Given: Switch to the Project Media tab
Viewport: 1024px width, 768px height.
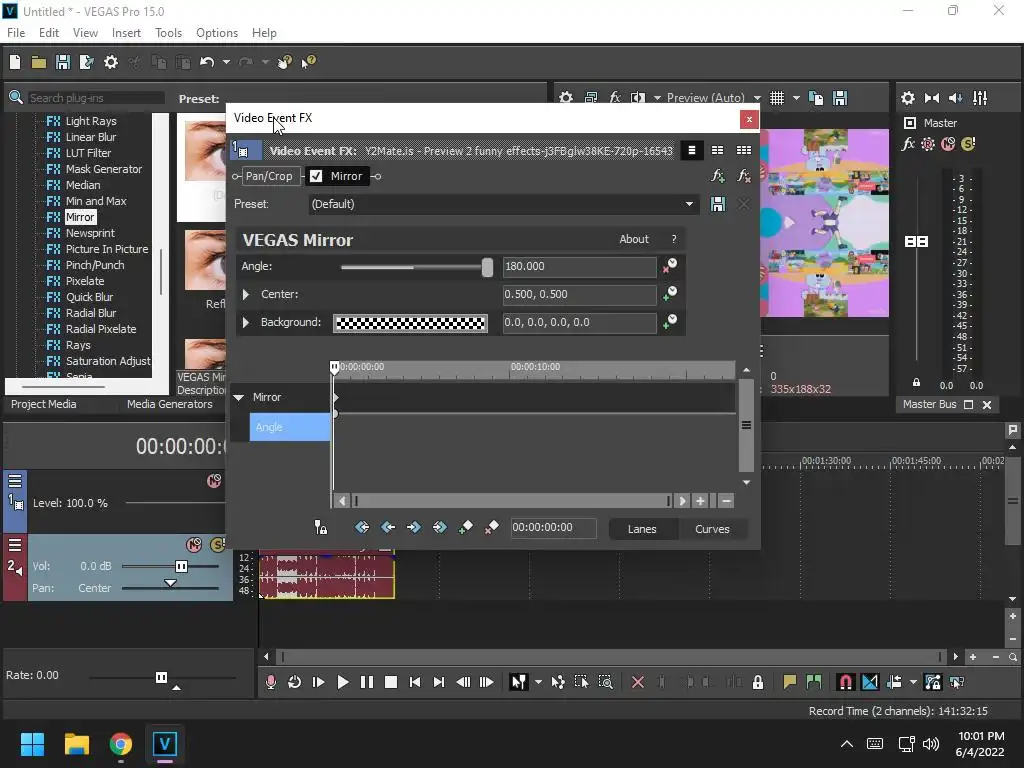Looking at the screenshot, I should (43, 404).
